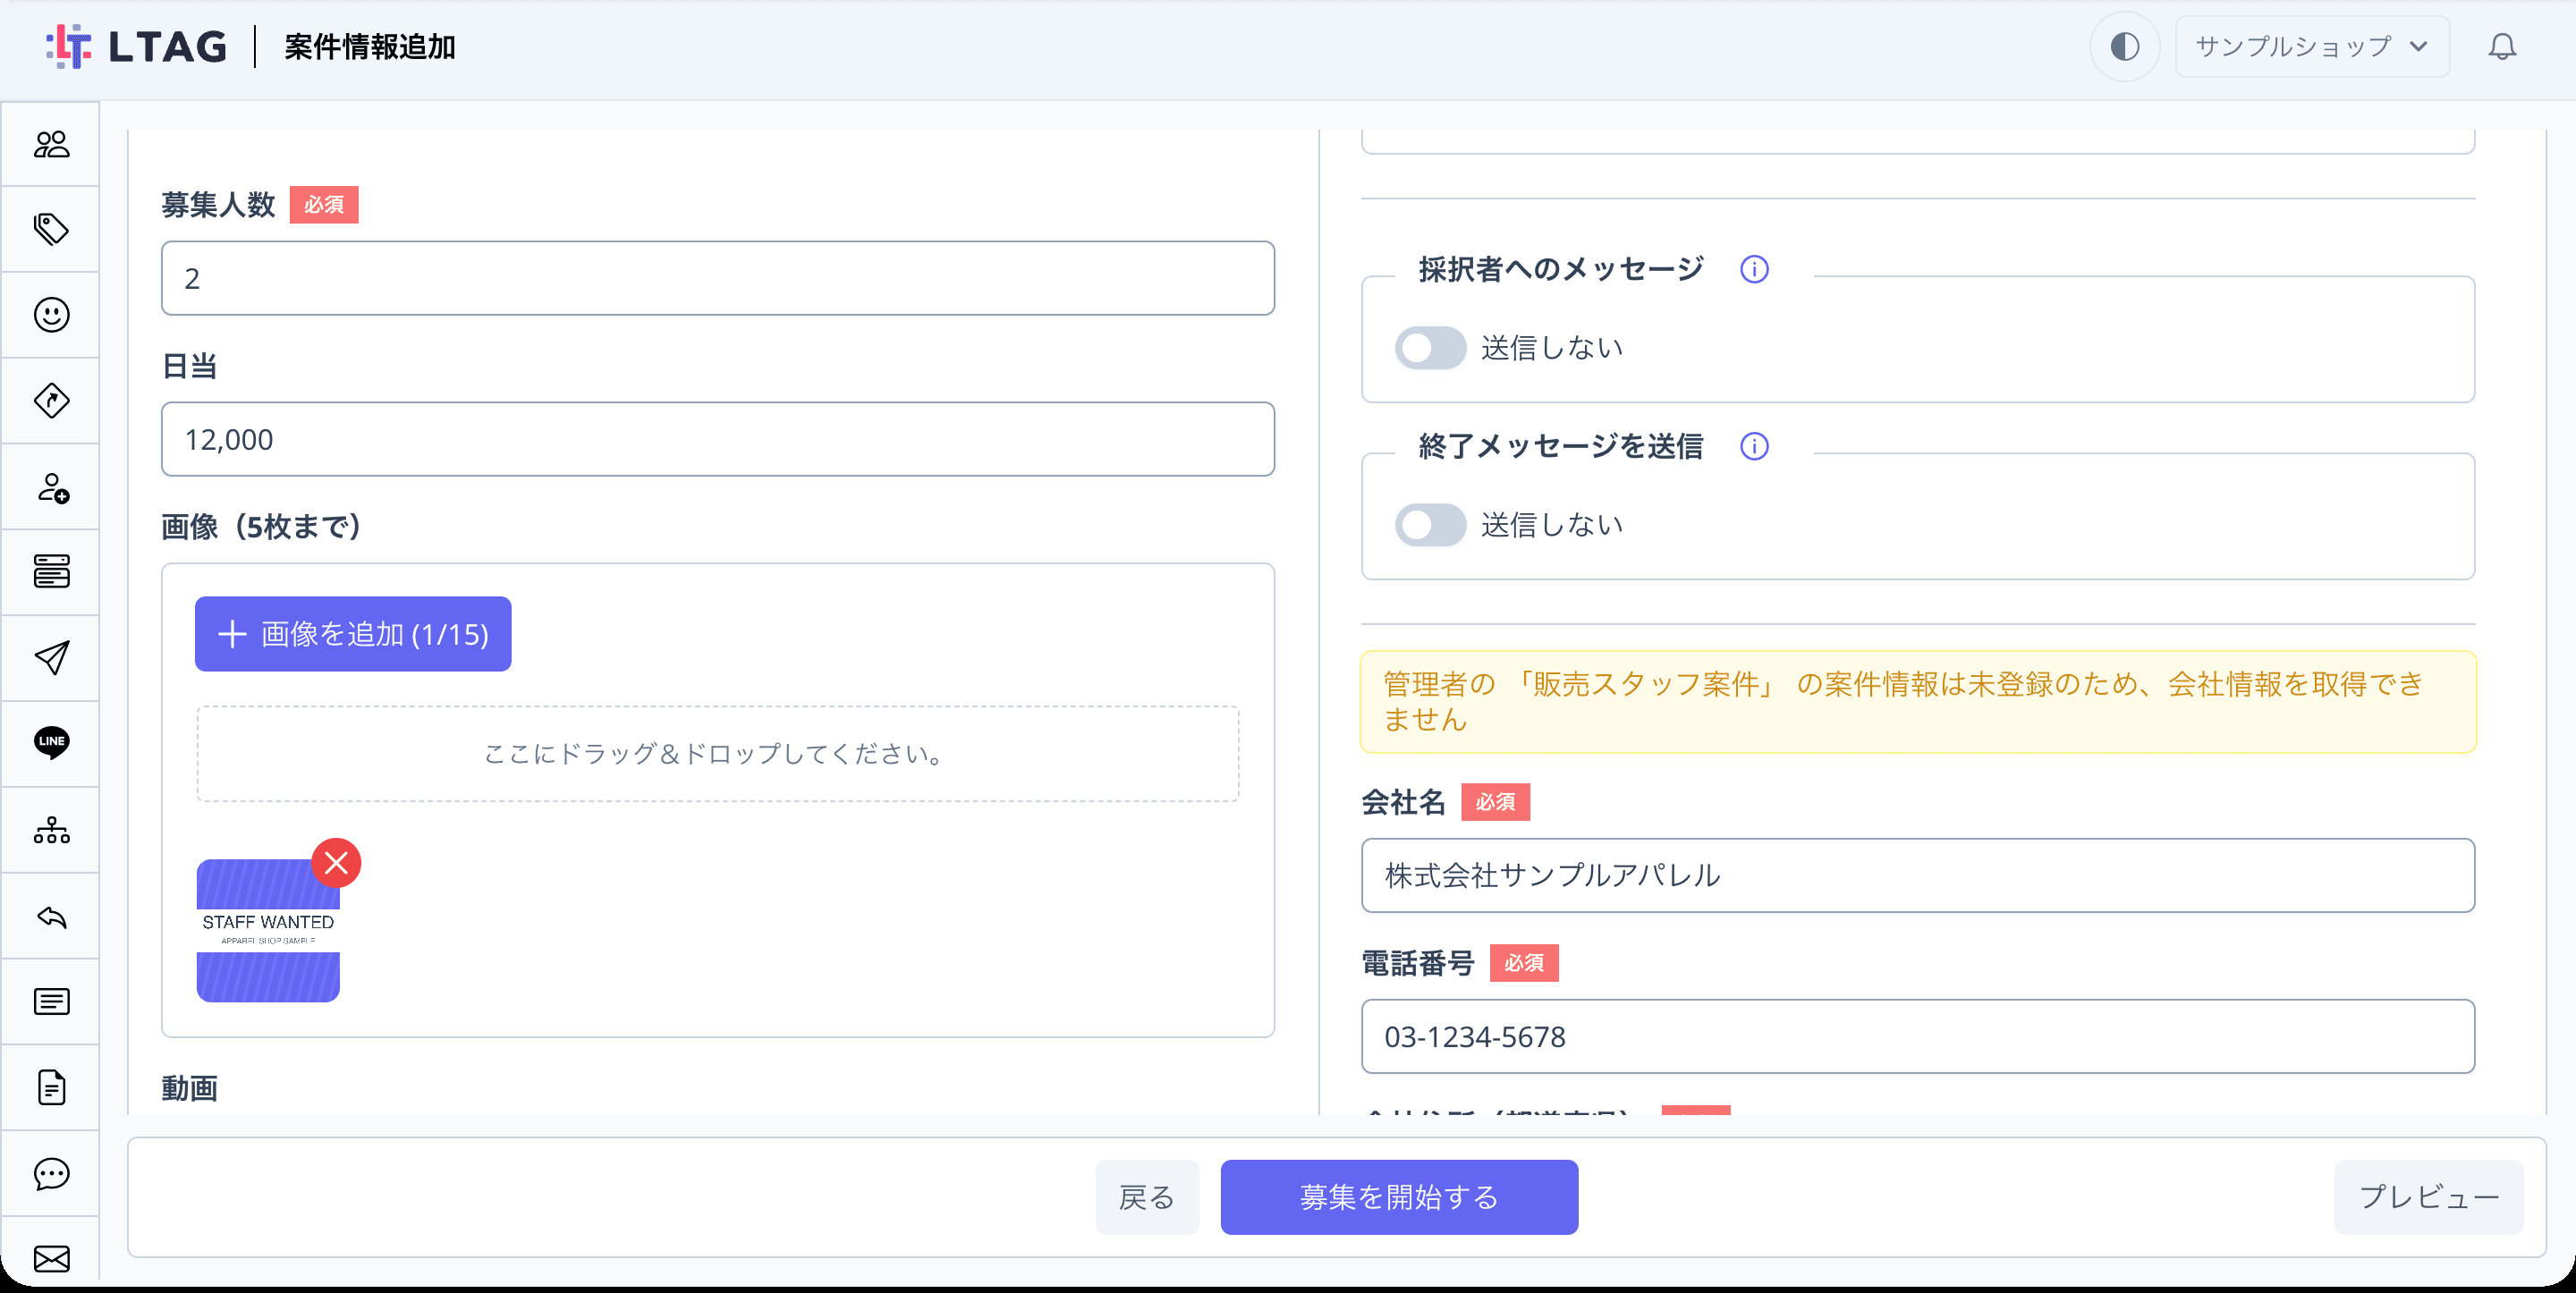
Task: Click the 募集を開始する button
Action: click(1399, 1197)
